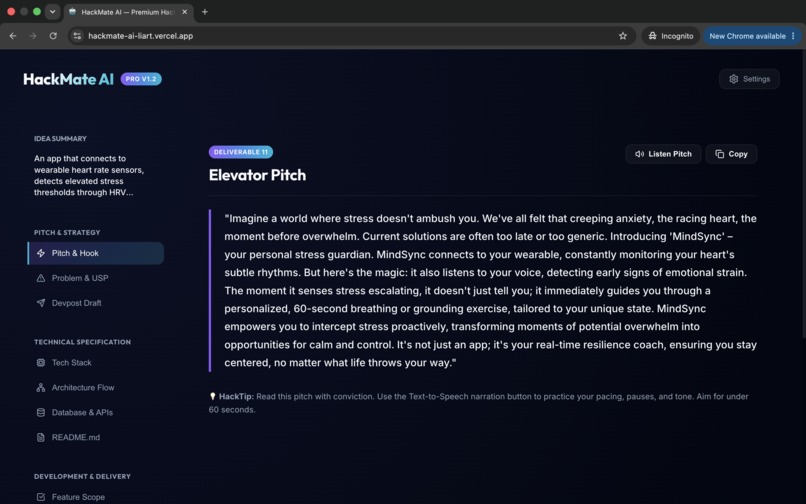
Task: Close the HackMate AI tab
Action: [x=185, y=12]
